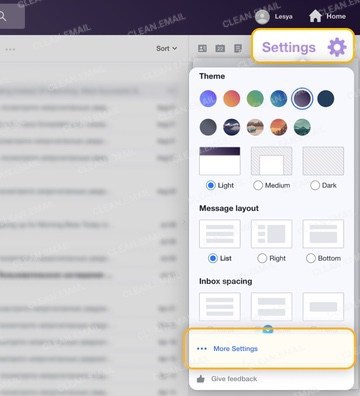Click the medium inbox spacing thumbnail
Screen dimensions: 360x396
pos(272,307)
